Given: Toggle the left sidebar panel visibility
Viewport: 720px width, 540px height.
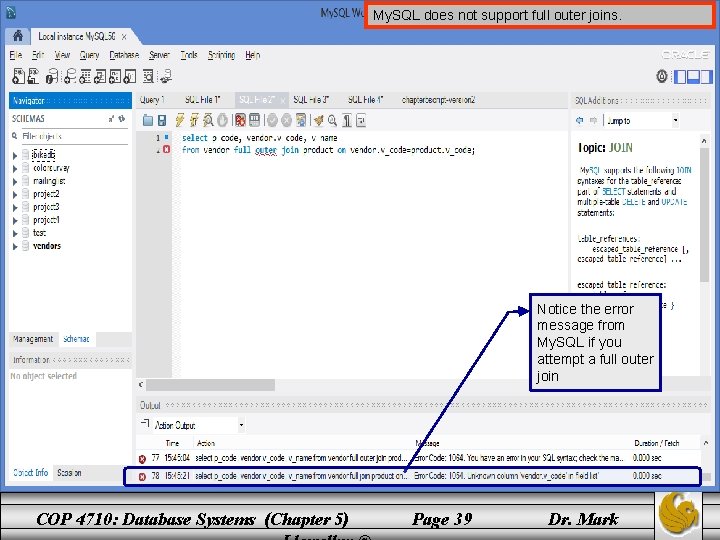Looking at the screenshot, I should pyautogui.click(x=680, y=77).
